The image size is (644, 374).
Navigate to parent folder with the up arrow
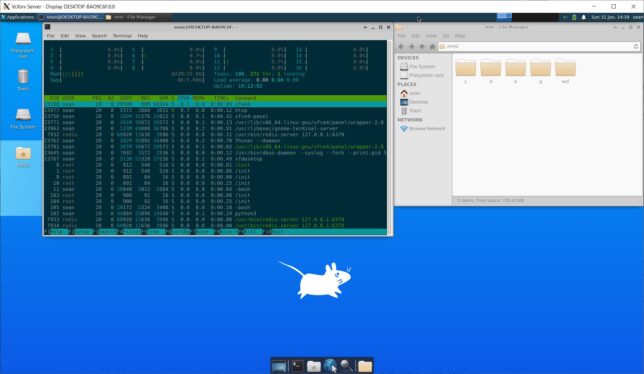[422, 47]
